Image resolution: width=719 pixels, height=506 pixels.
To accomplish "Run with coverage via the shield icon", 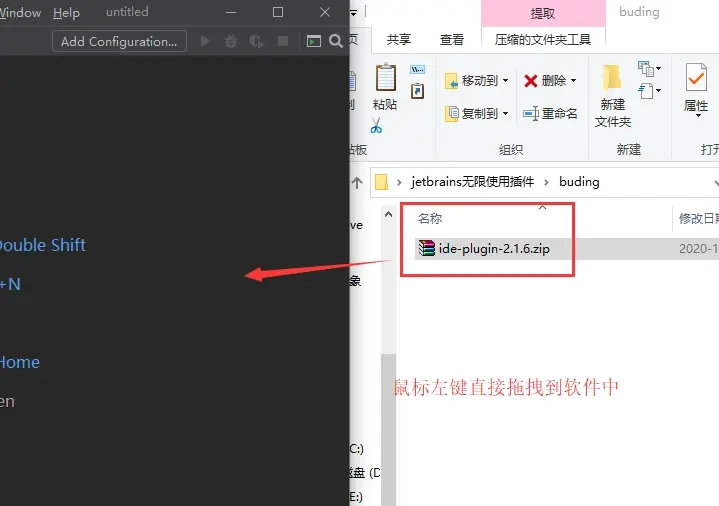I will point(257,41).
